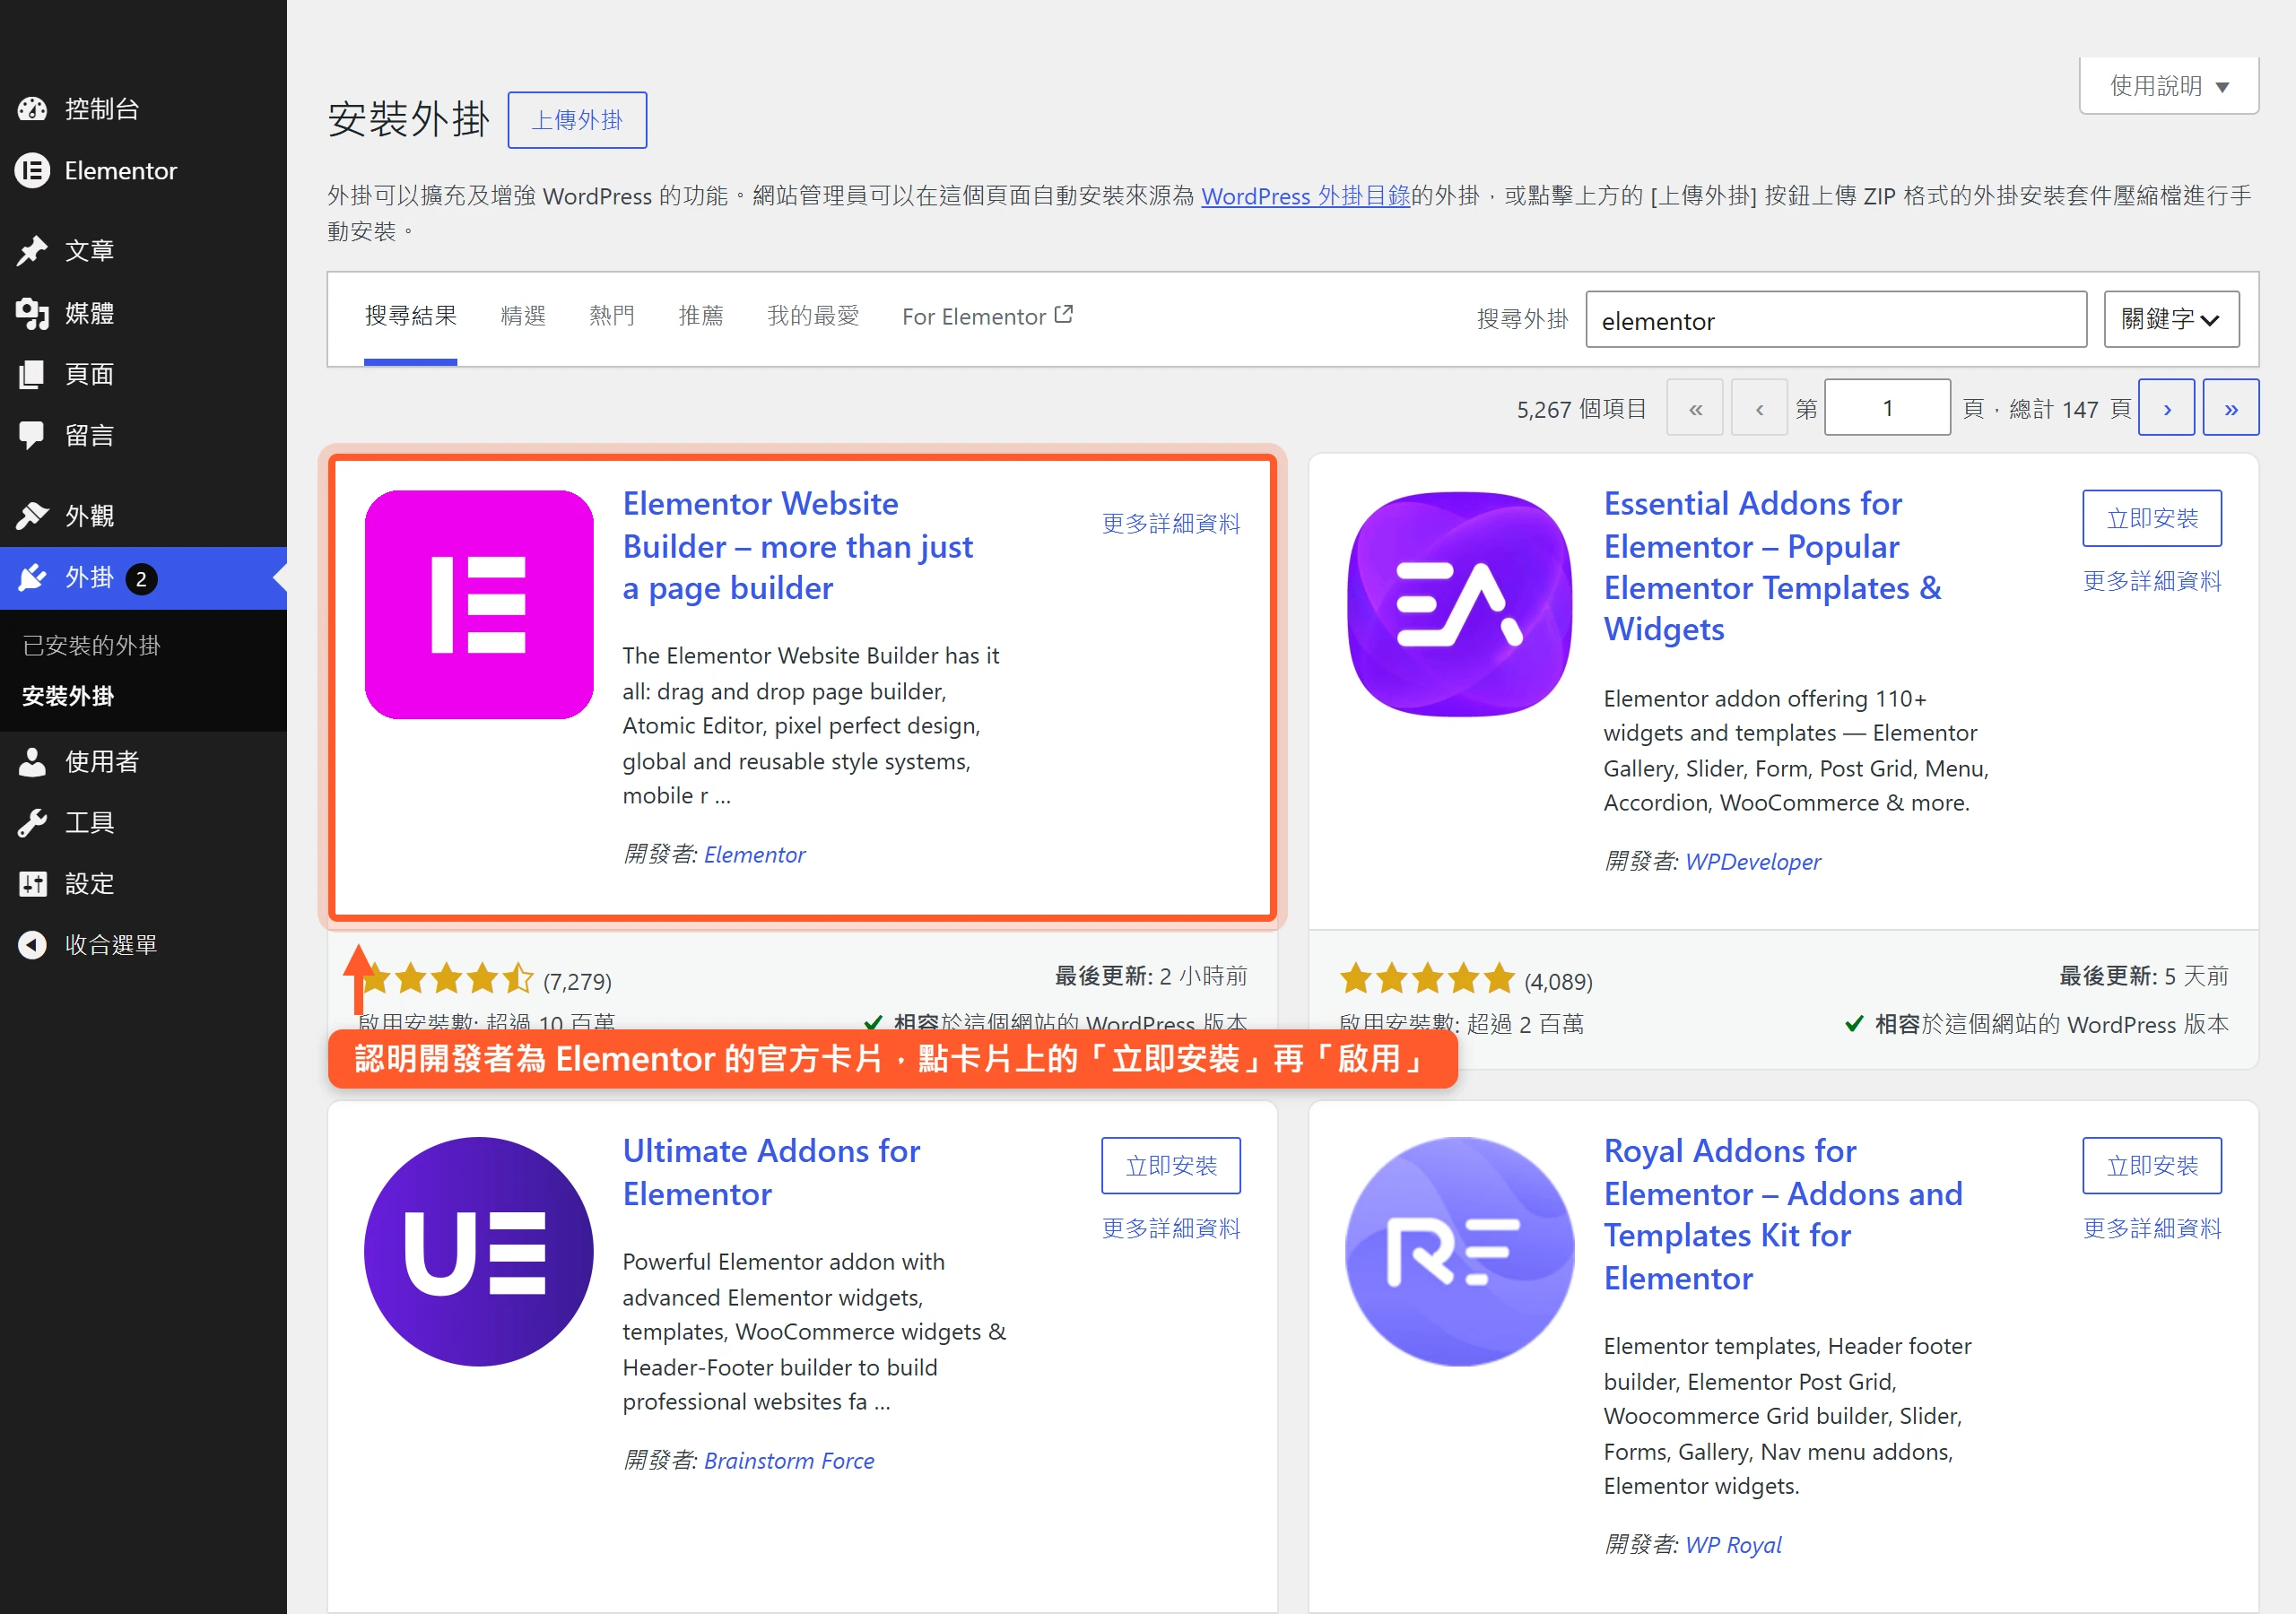Install Ultimate Addons for Elementor 立即安裝
Image resolution: width=2296 pixels, height=1614 pixels.
[x=1170, y=1165]
